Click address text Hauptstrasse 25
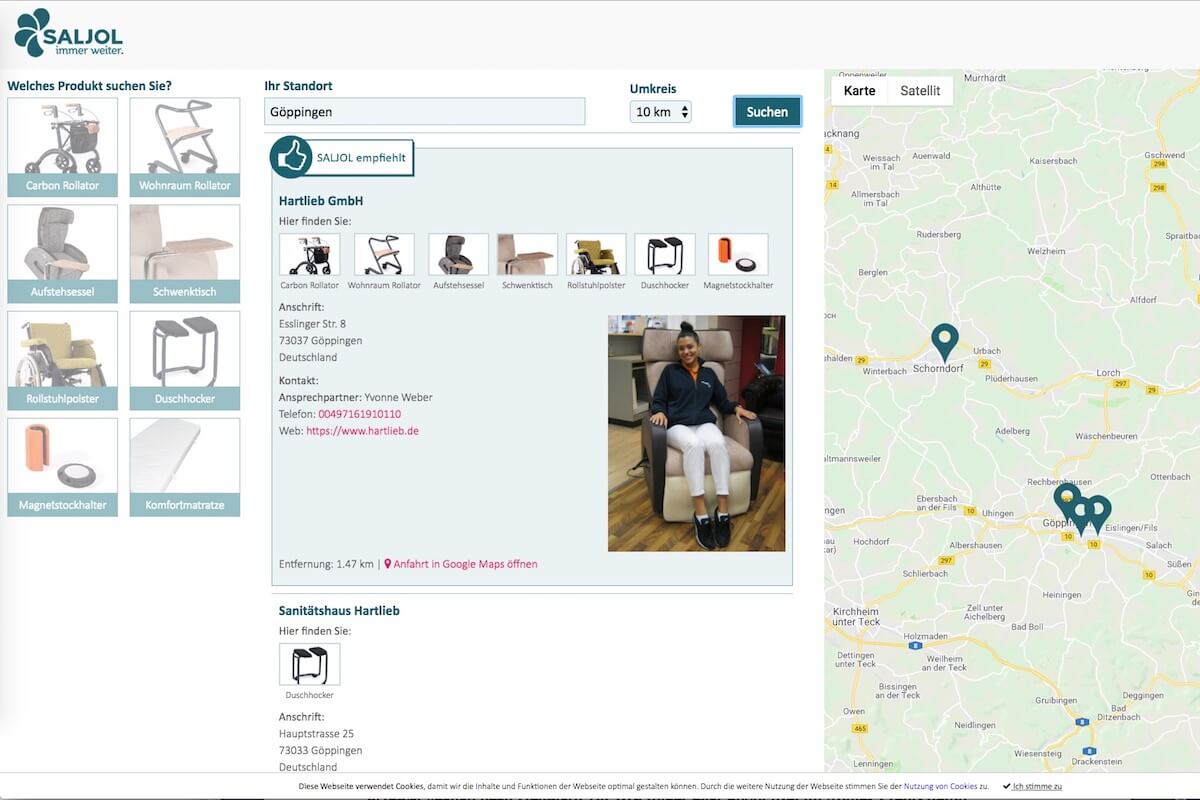1200x800 pixels. pos(316,734)
